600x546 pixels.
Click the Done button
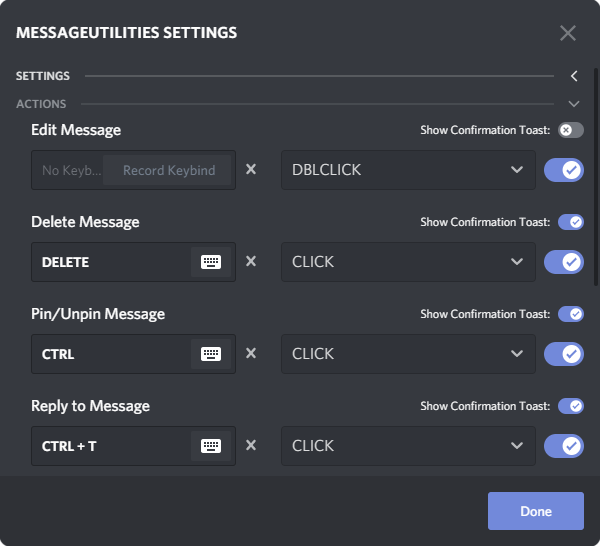coord(536,511)
